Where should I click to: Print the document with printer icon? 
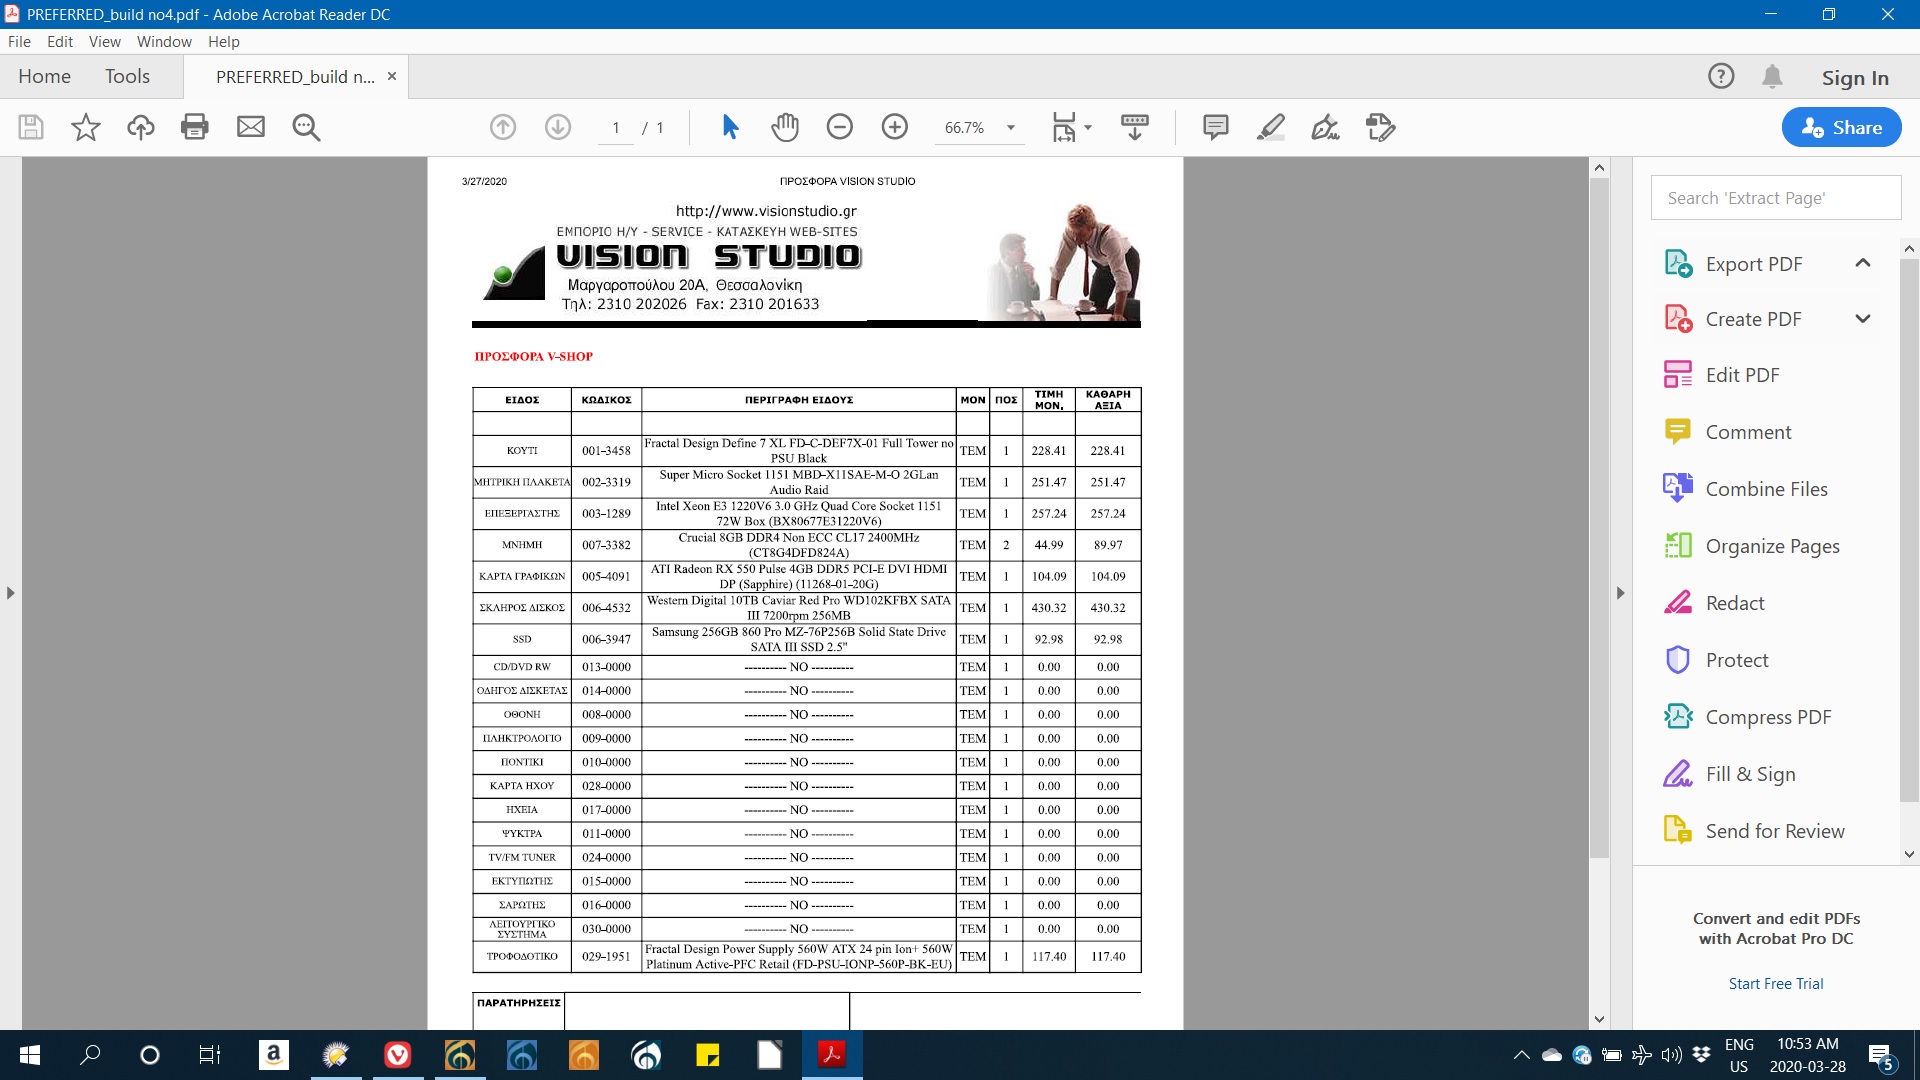click(x=195, y=127)
